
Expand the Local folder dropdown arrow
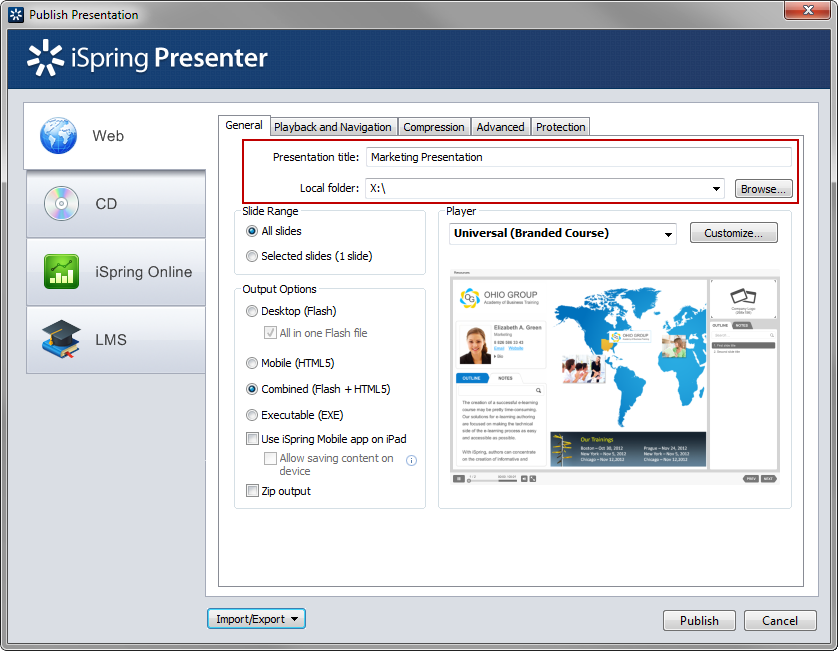click(716, 189)
